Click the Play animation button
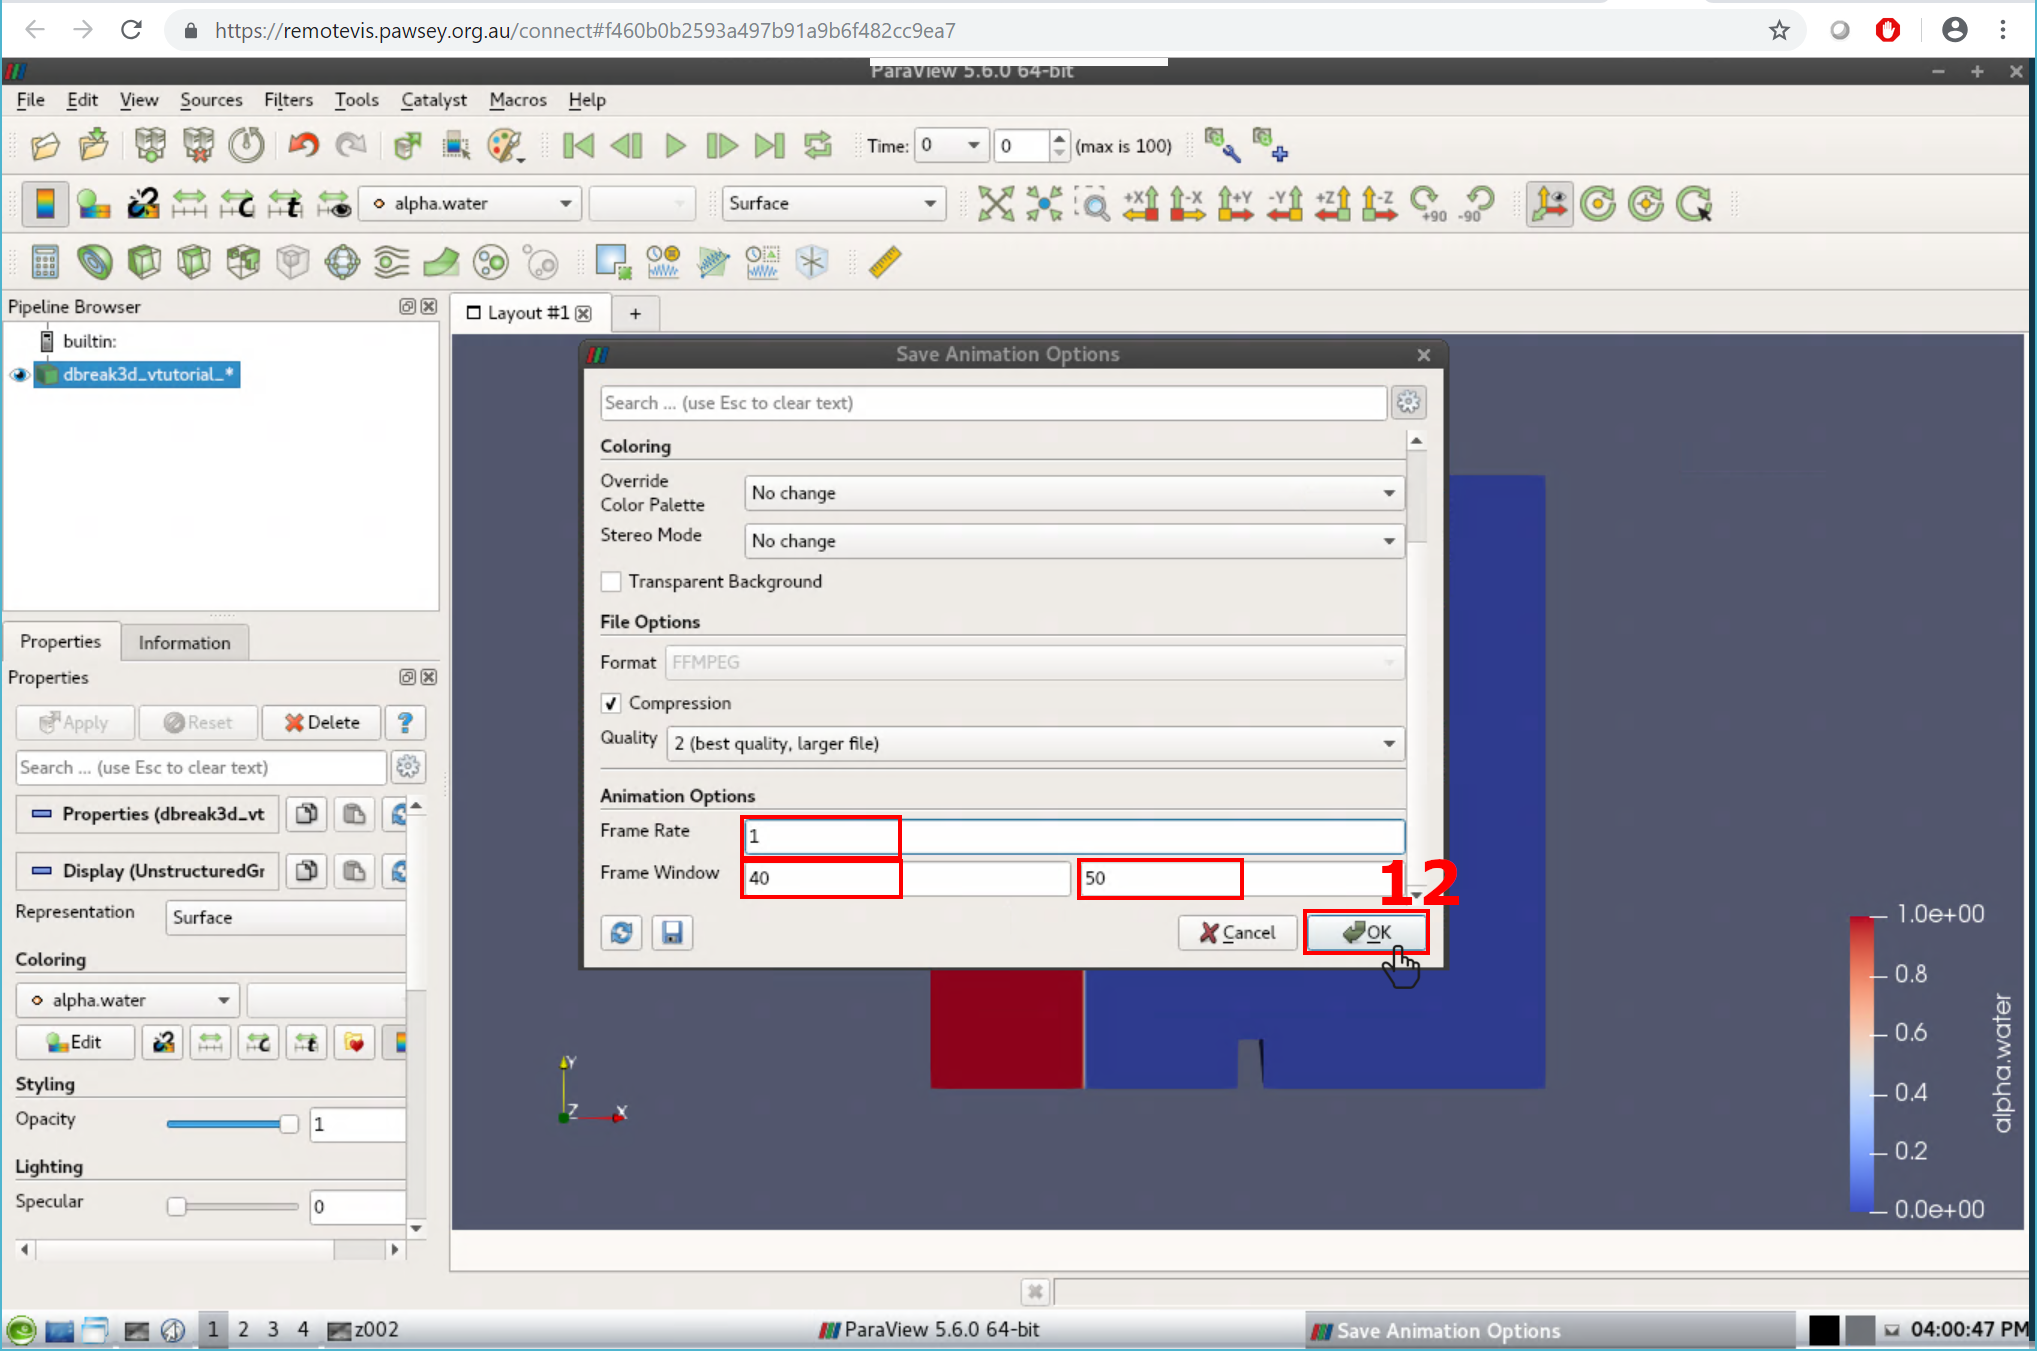 click(x=675, y=146)
